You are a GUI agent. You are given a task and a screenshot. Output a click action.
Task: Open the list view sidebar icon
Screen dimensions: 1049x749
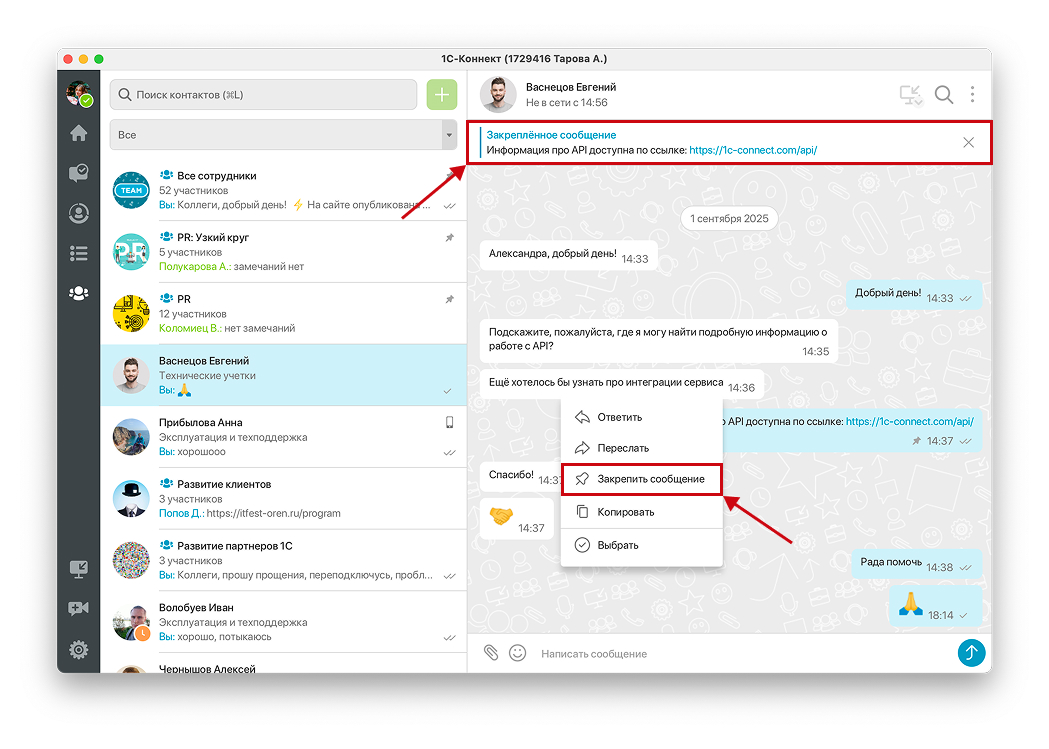point(78,253)
